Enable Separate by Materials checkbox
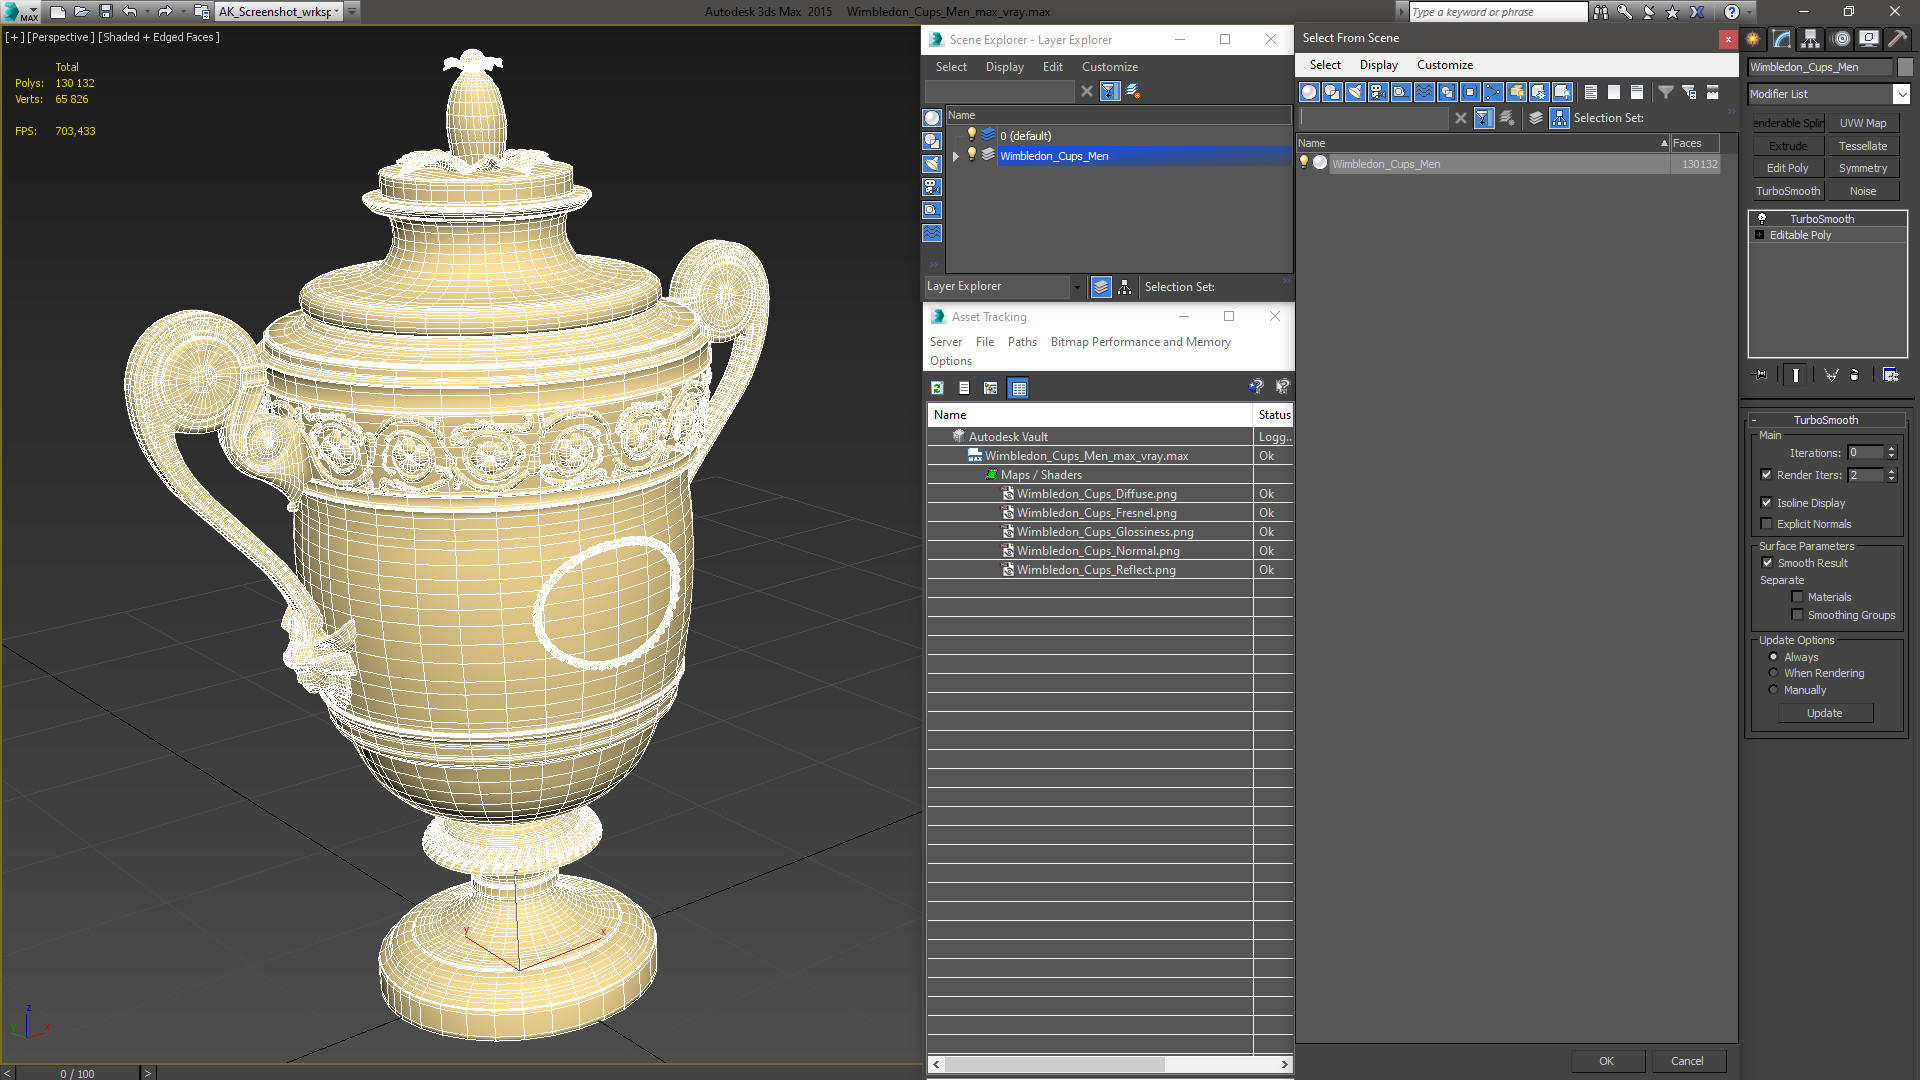 point(1797,597)
